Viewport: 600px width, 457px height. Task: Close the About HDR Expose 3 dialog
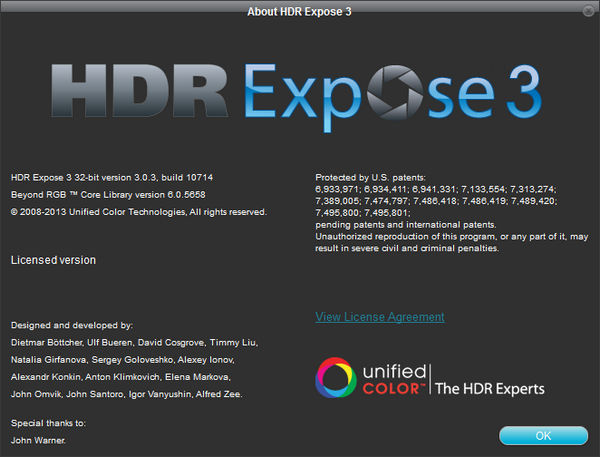tap(585, 10)
